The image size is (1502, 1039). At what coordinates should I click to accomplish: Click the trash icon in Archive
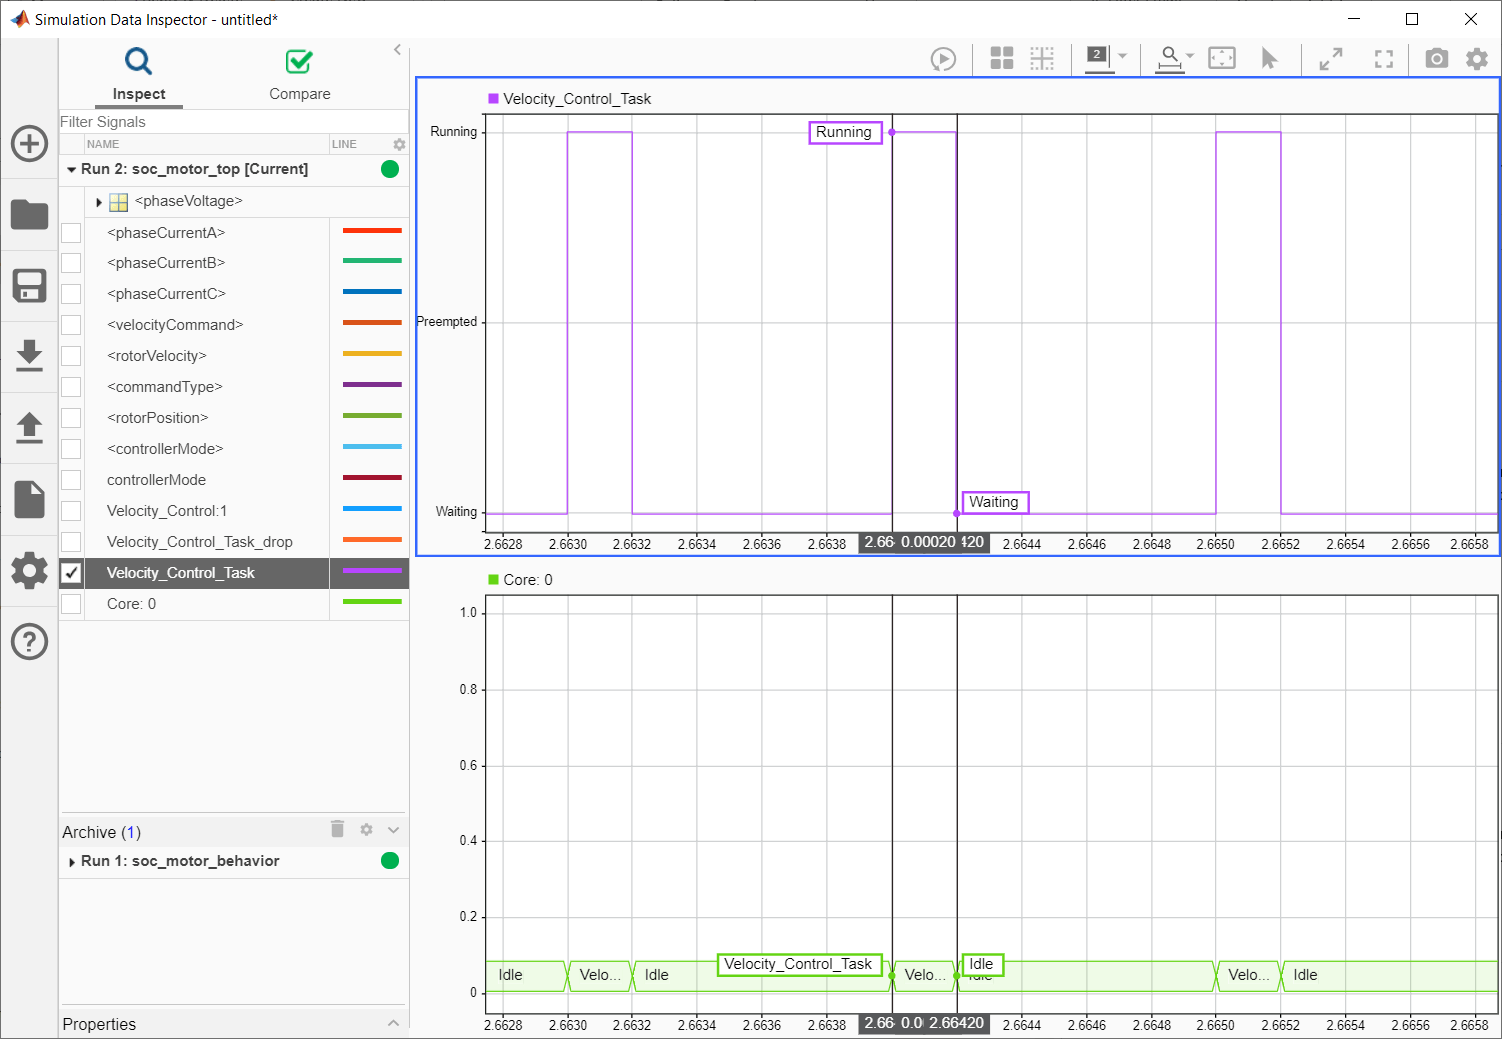click(337, 829)
